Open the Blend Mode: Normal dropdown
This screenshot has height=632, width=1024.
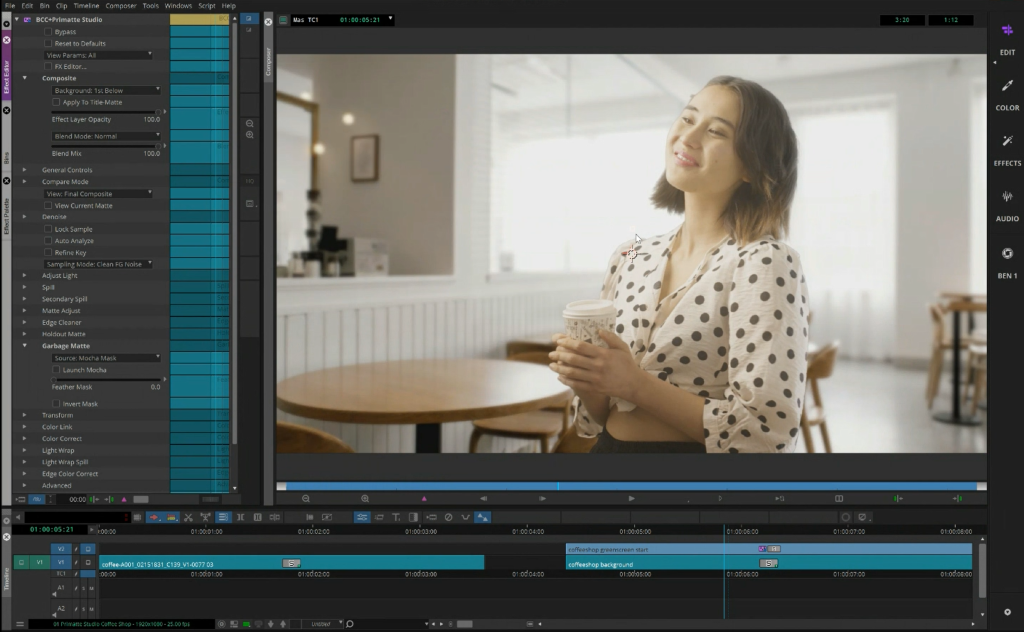[106, 136]
